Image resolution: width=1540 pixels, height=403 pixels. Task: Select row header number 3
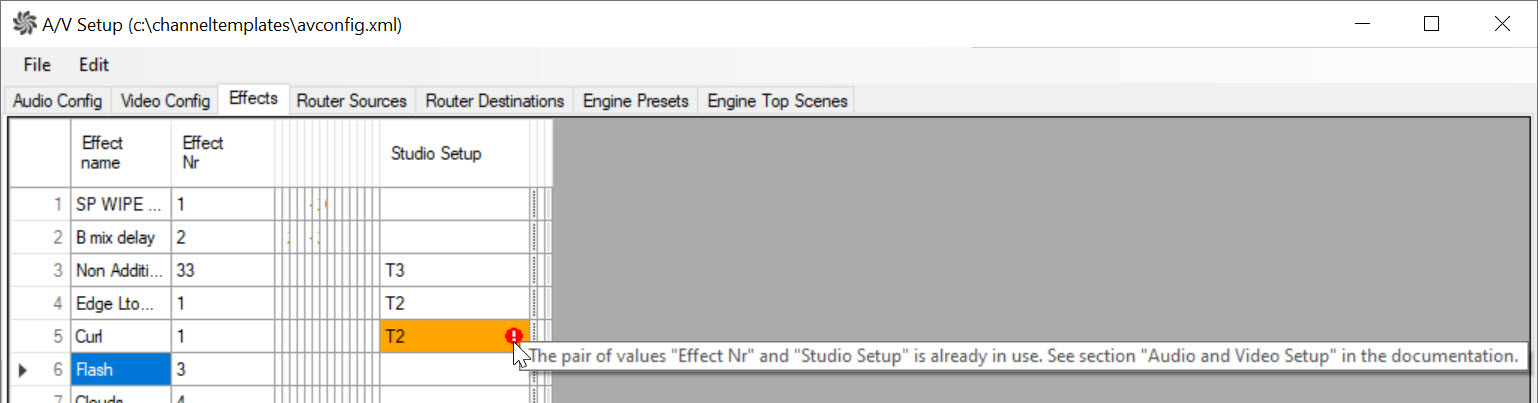(40, 270)
